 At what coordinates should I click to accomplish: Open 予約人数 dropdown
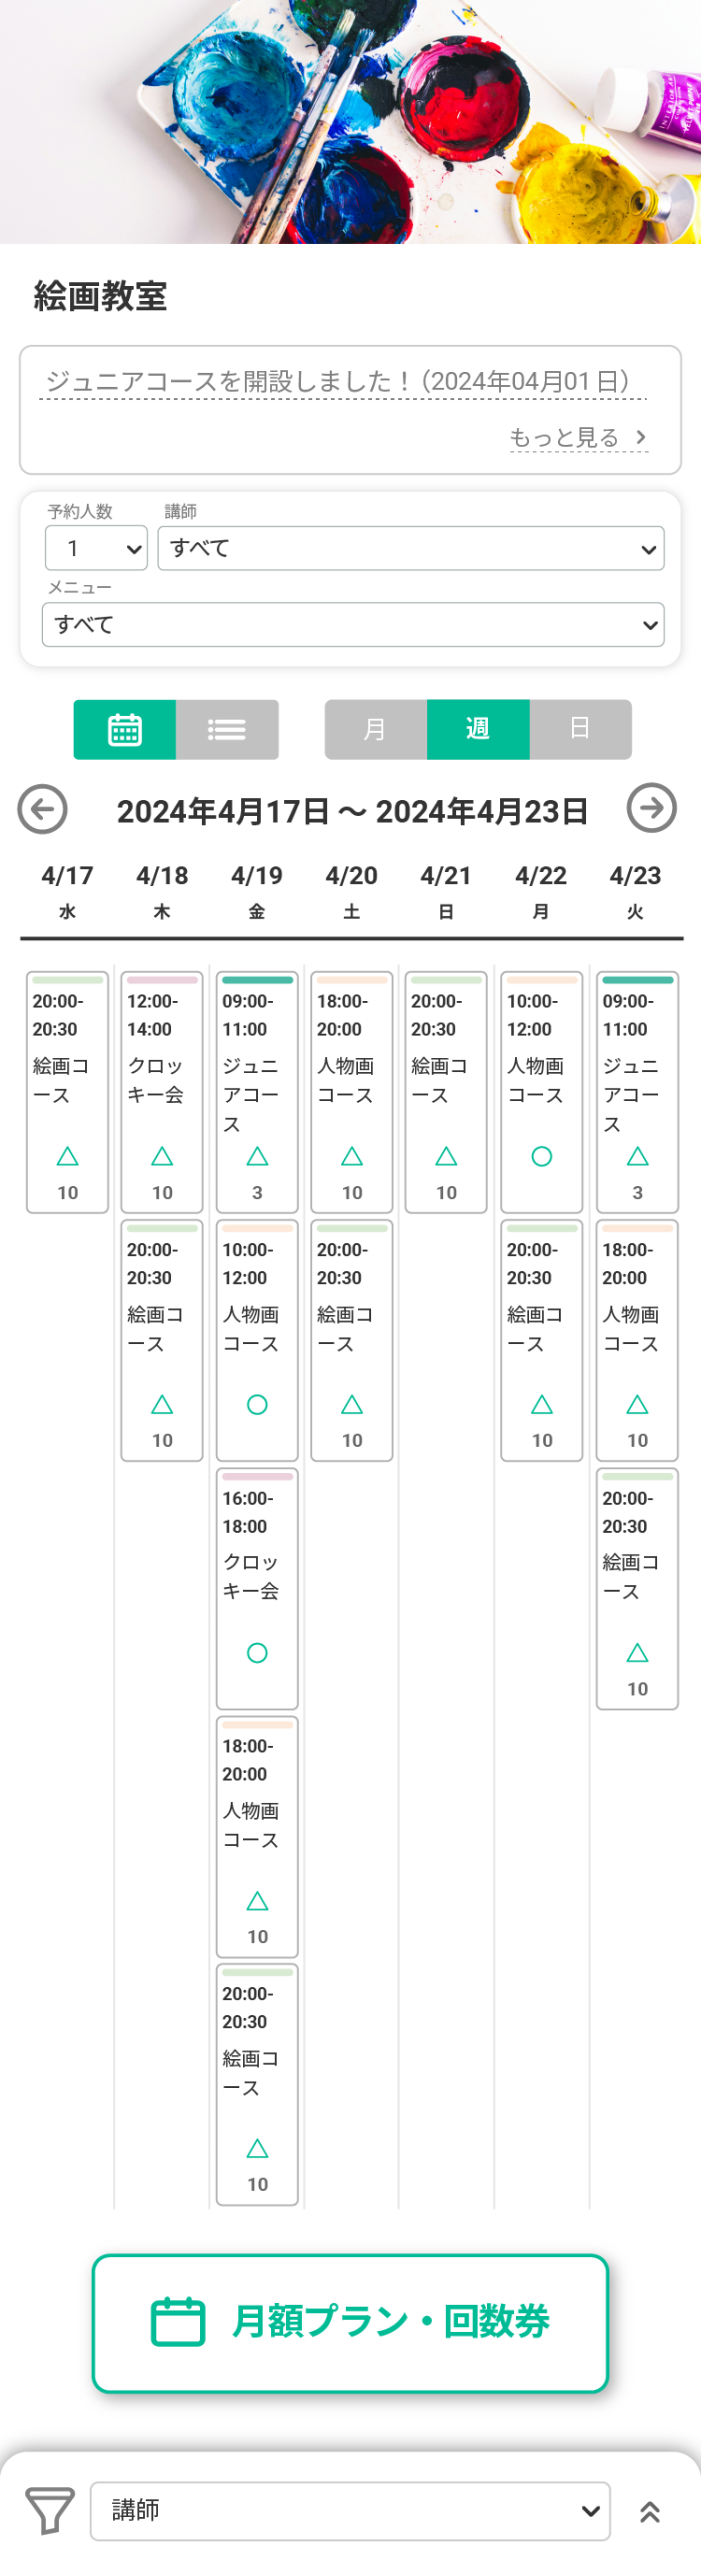point(96,548)
